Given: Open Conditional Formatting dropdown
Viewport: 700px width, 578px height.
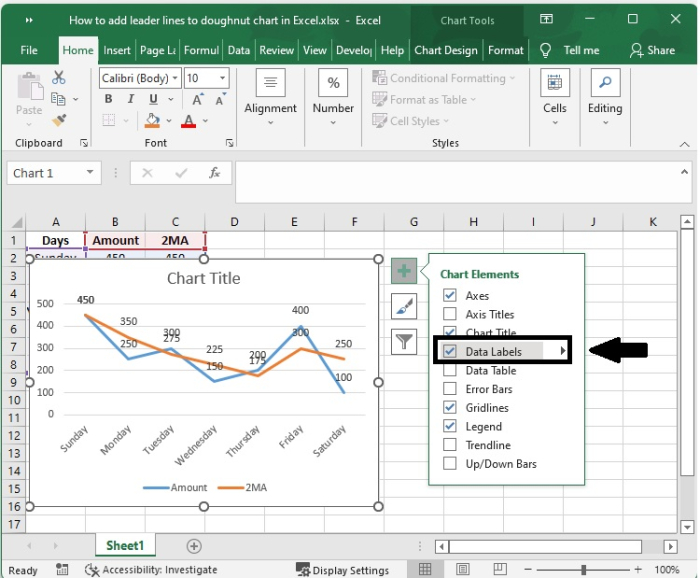Looking at the screenshot, I should (x=444, y=78).
